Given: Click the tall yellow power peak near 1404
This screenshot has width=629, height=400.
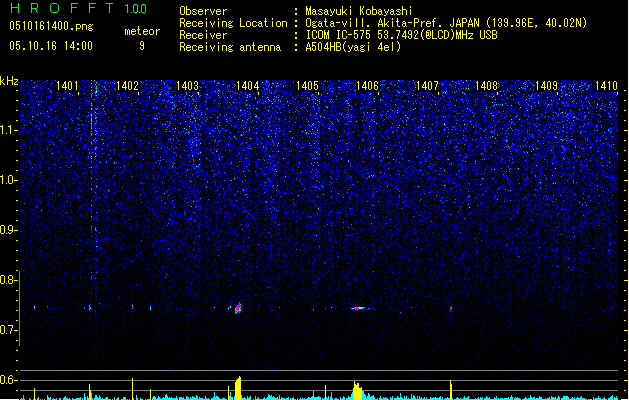Looking at the screenshot, I should pyautogui.click(x=238, y=388).
